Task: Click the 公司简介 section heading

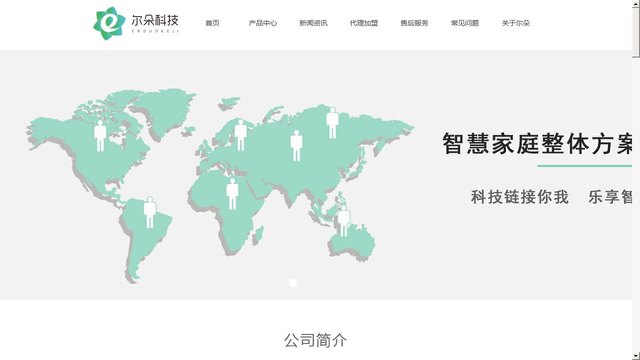Action: (316, 340)
